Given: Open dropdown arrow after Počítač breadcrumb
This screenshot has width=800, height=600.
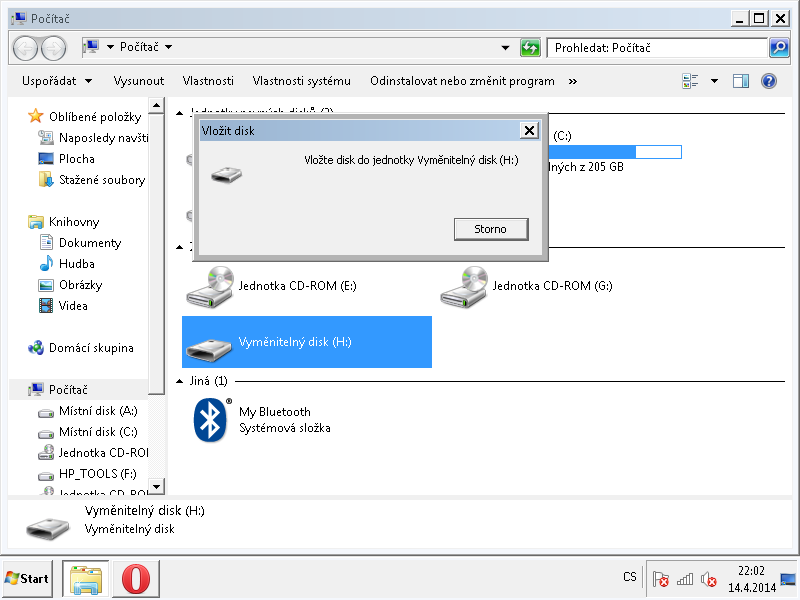Looking at the screenshot, I should coord(168,47).
